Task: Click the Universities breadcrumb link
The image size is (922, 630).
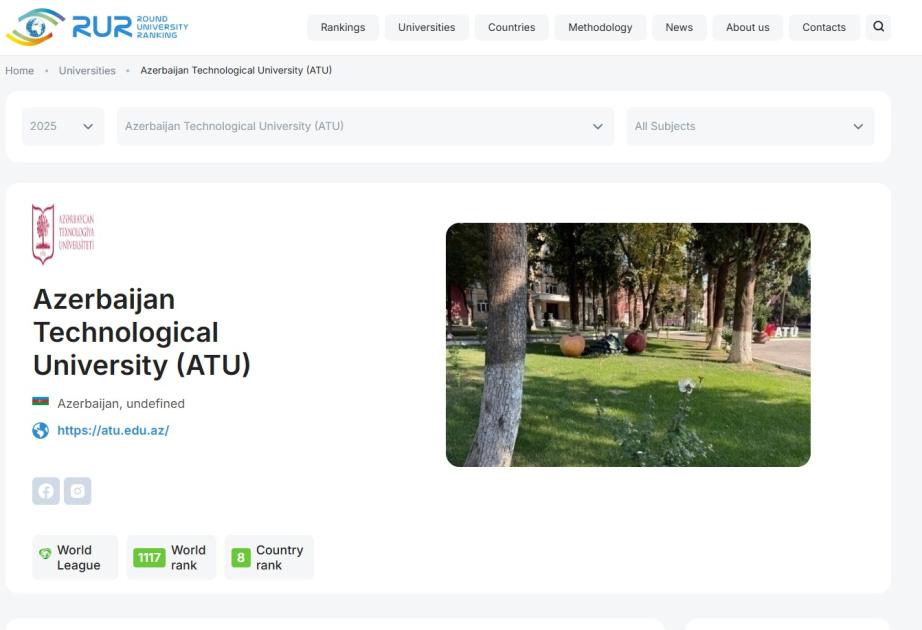Action: (x=87, y=70)
